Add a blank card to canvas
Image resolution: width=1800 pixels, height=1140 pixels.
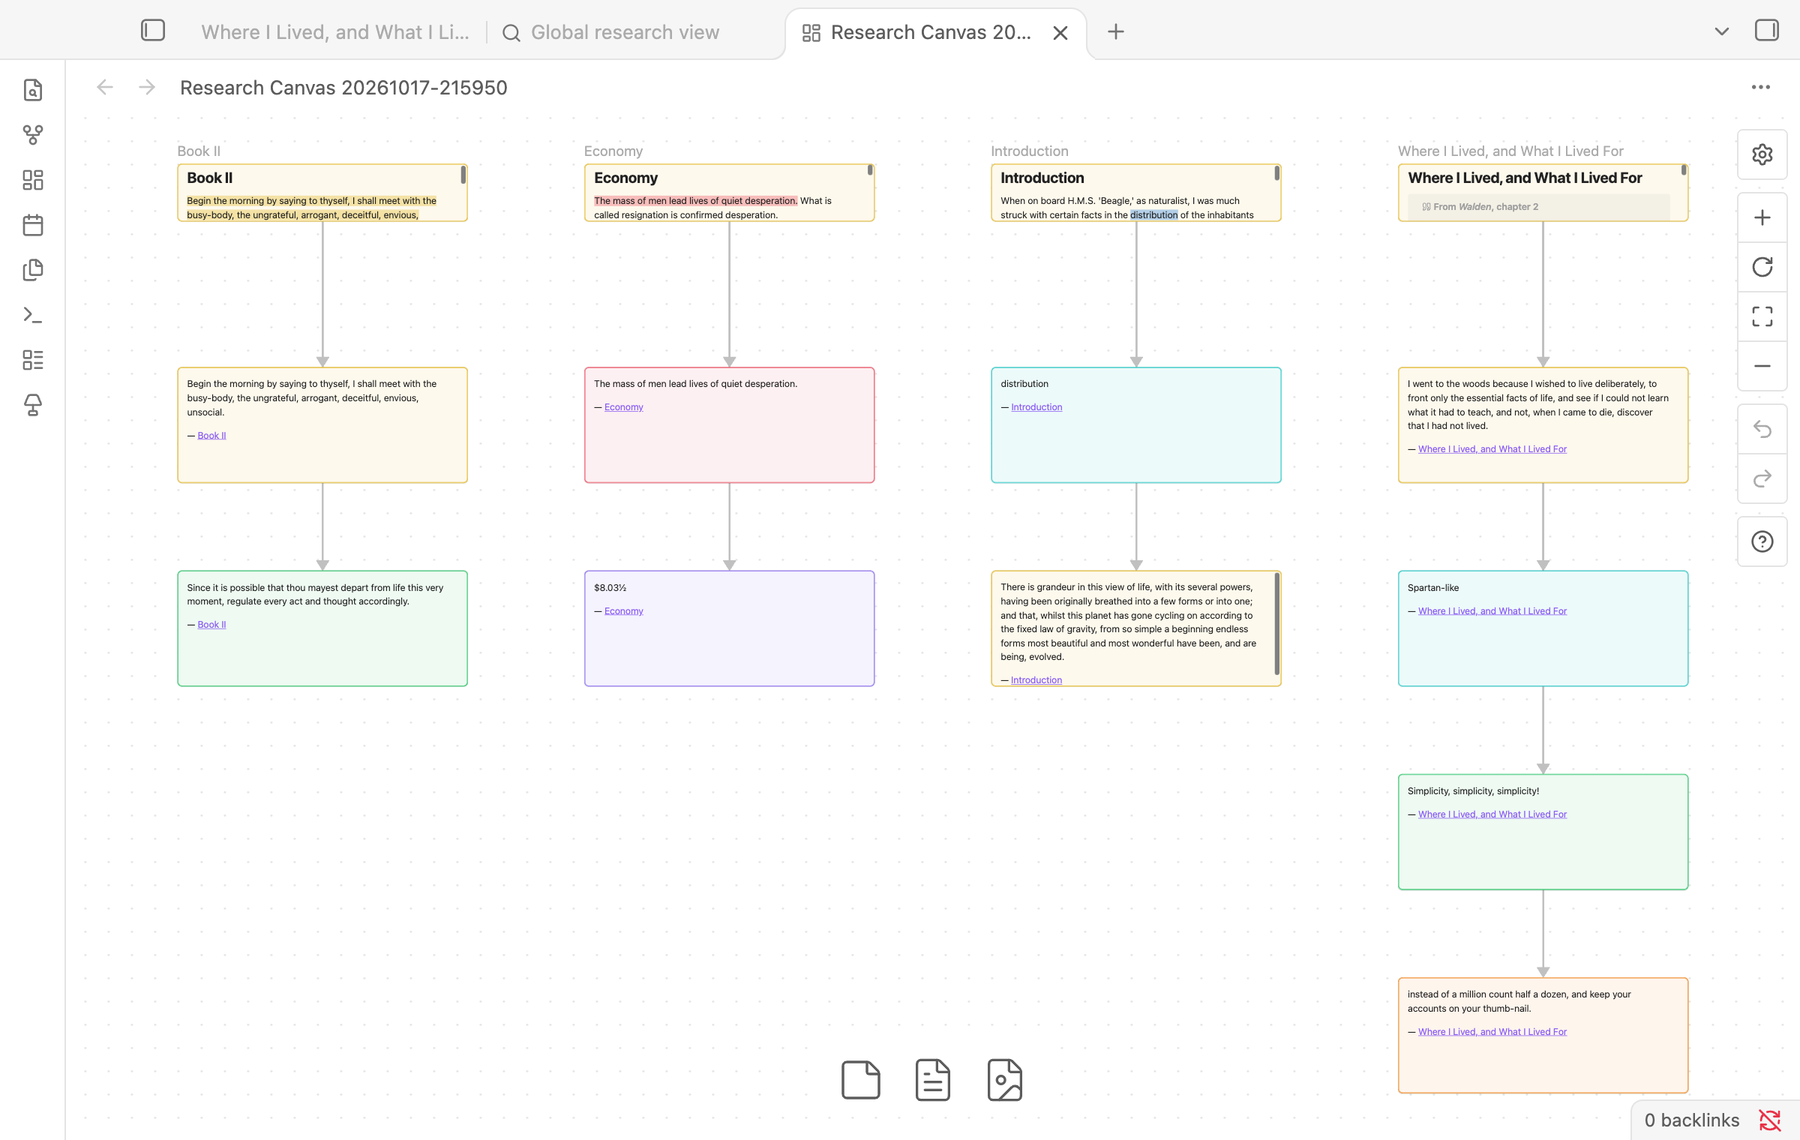(861, 1080)
